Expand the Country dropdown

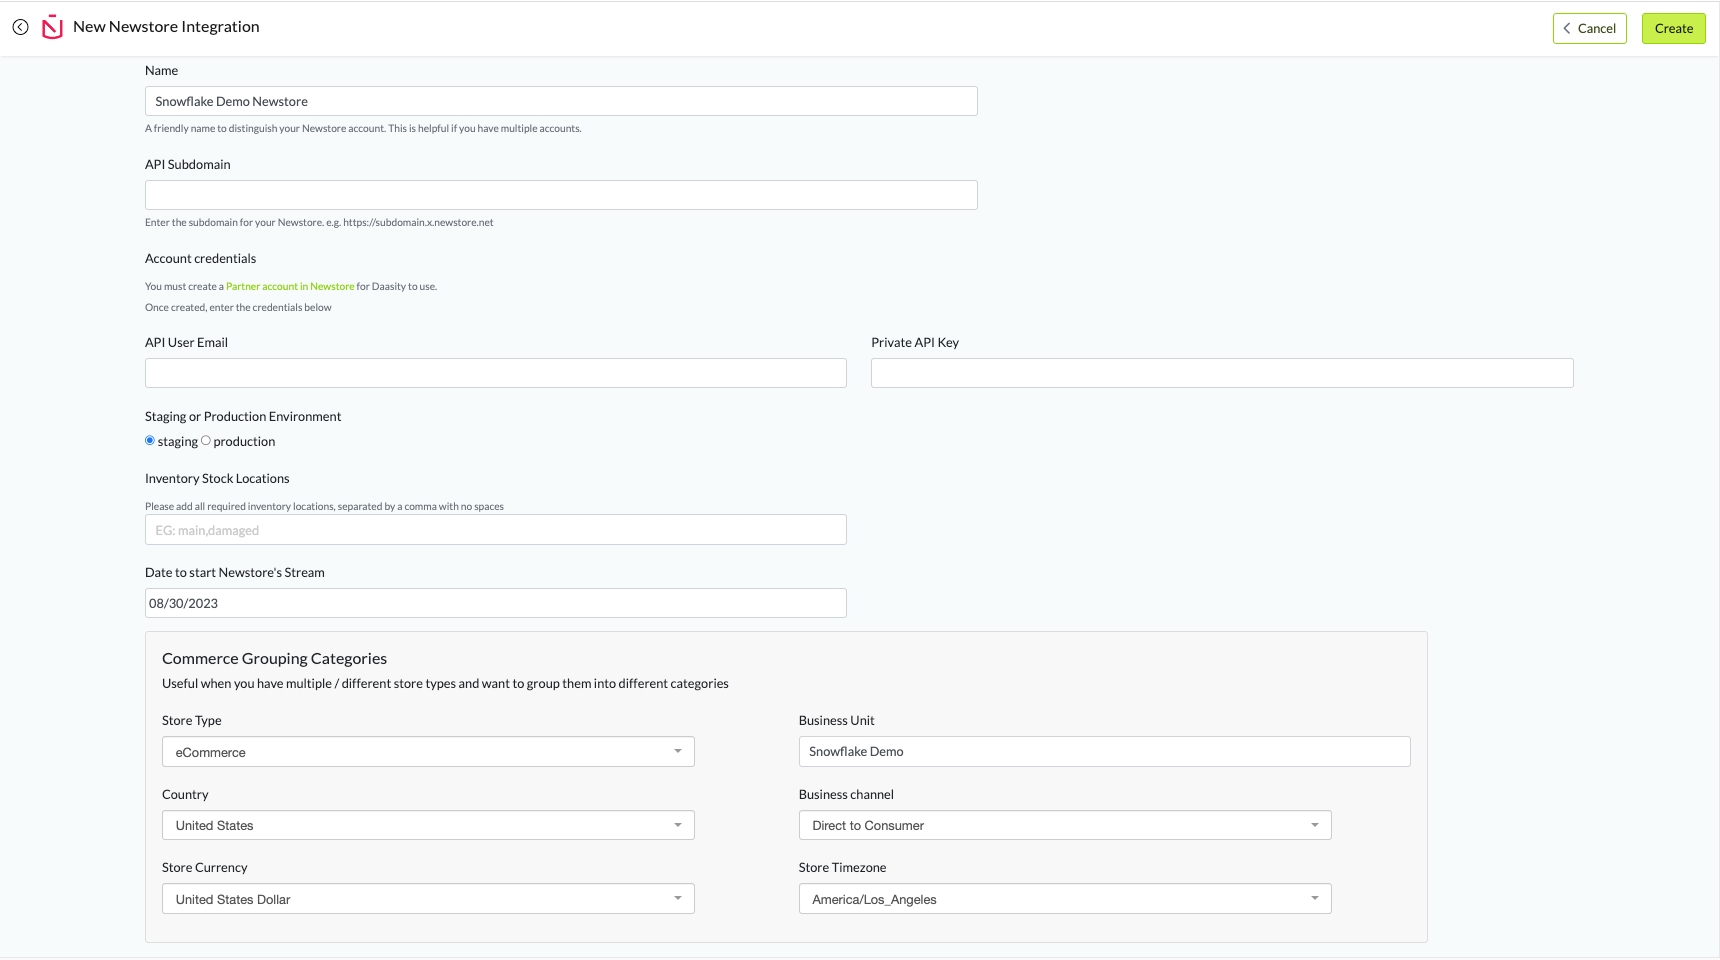(x=428, y=825)
